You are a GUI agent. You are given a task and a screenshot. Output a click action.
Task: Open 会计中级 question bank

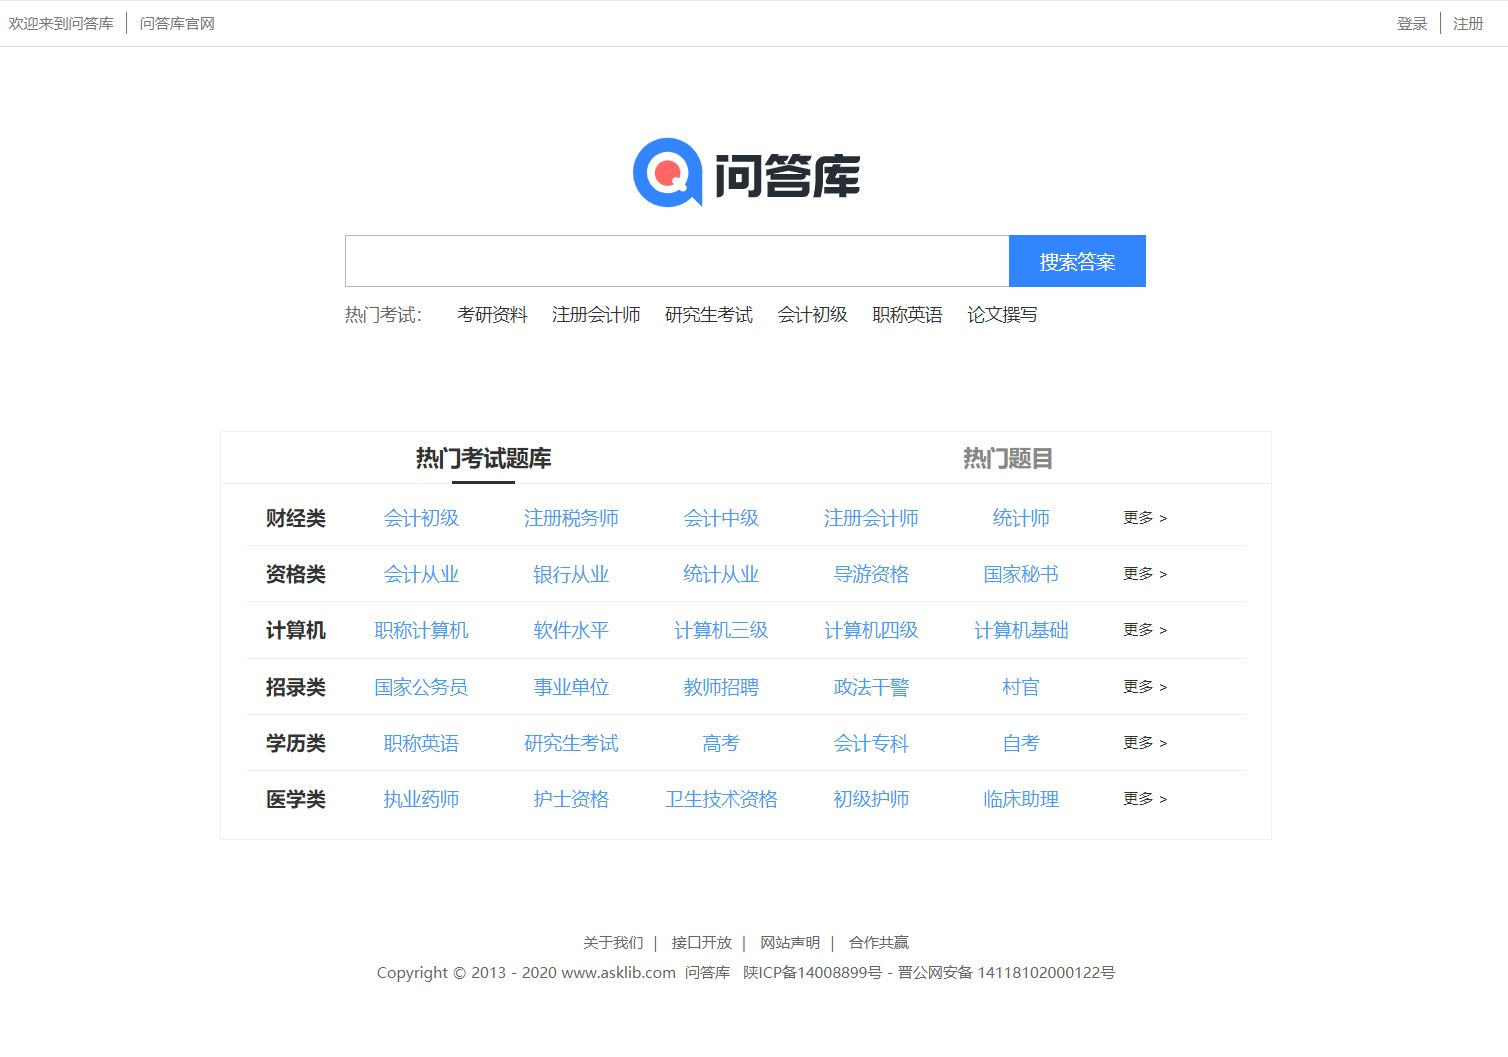[721, 518]
